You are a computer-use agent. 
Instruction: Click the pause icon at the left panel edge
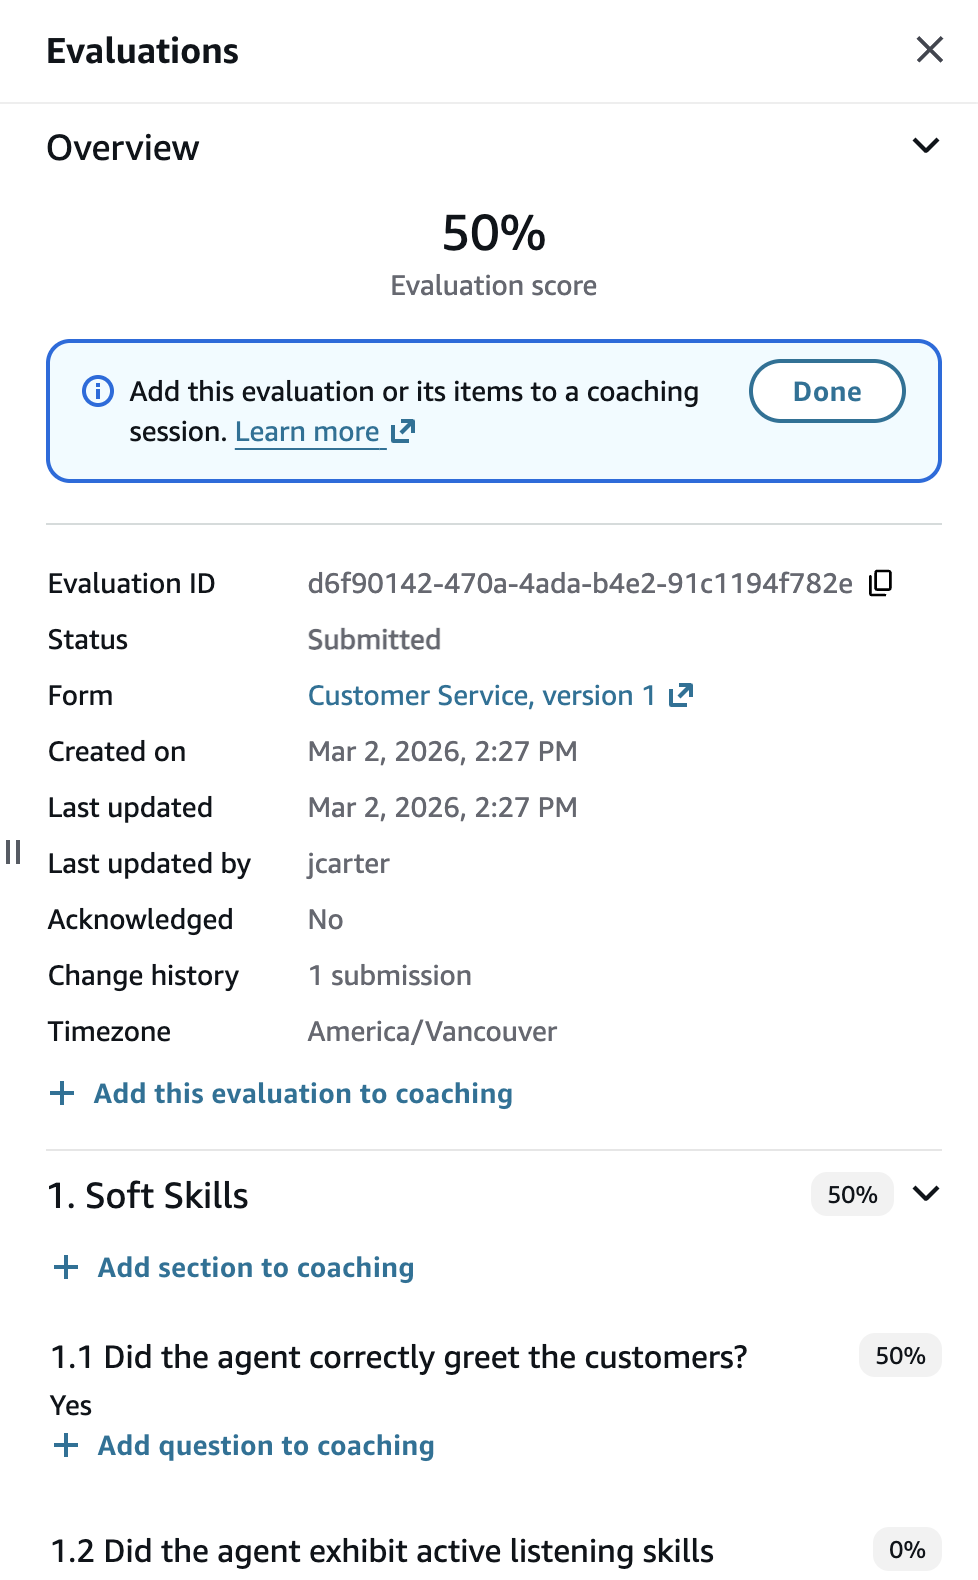[13, 853]
